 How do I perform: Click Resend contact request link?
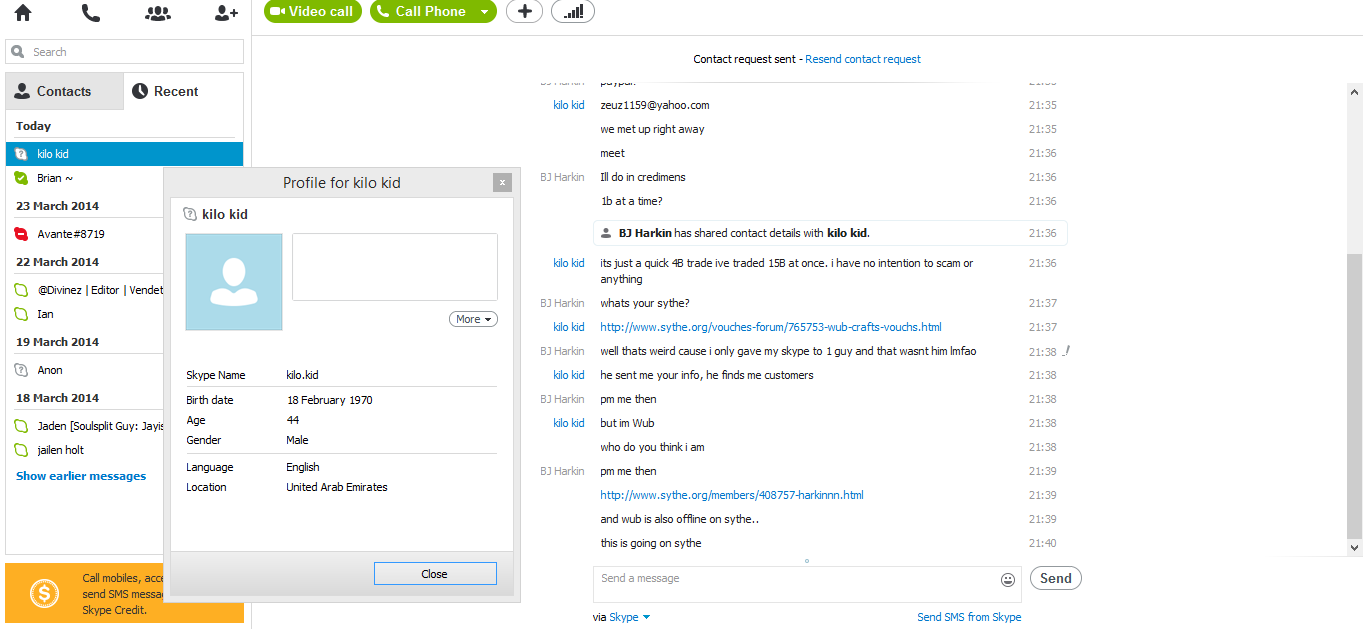pos(863,59)
